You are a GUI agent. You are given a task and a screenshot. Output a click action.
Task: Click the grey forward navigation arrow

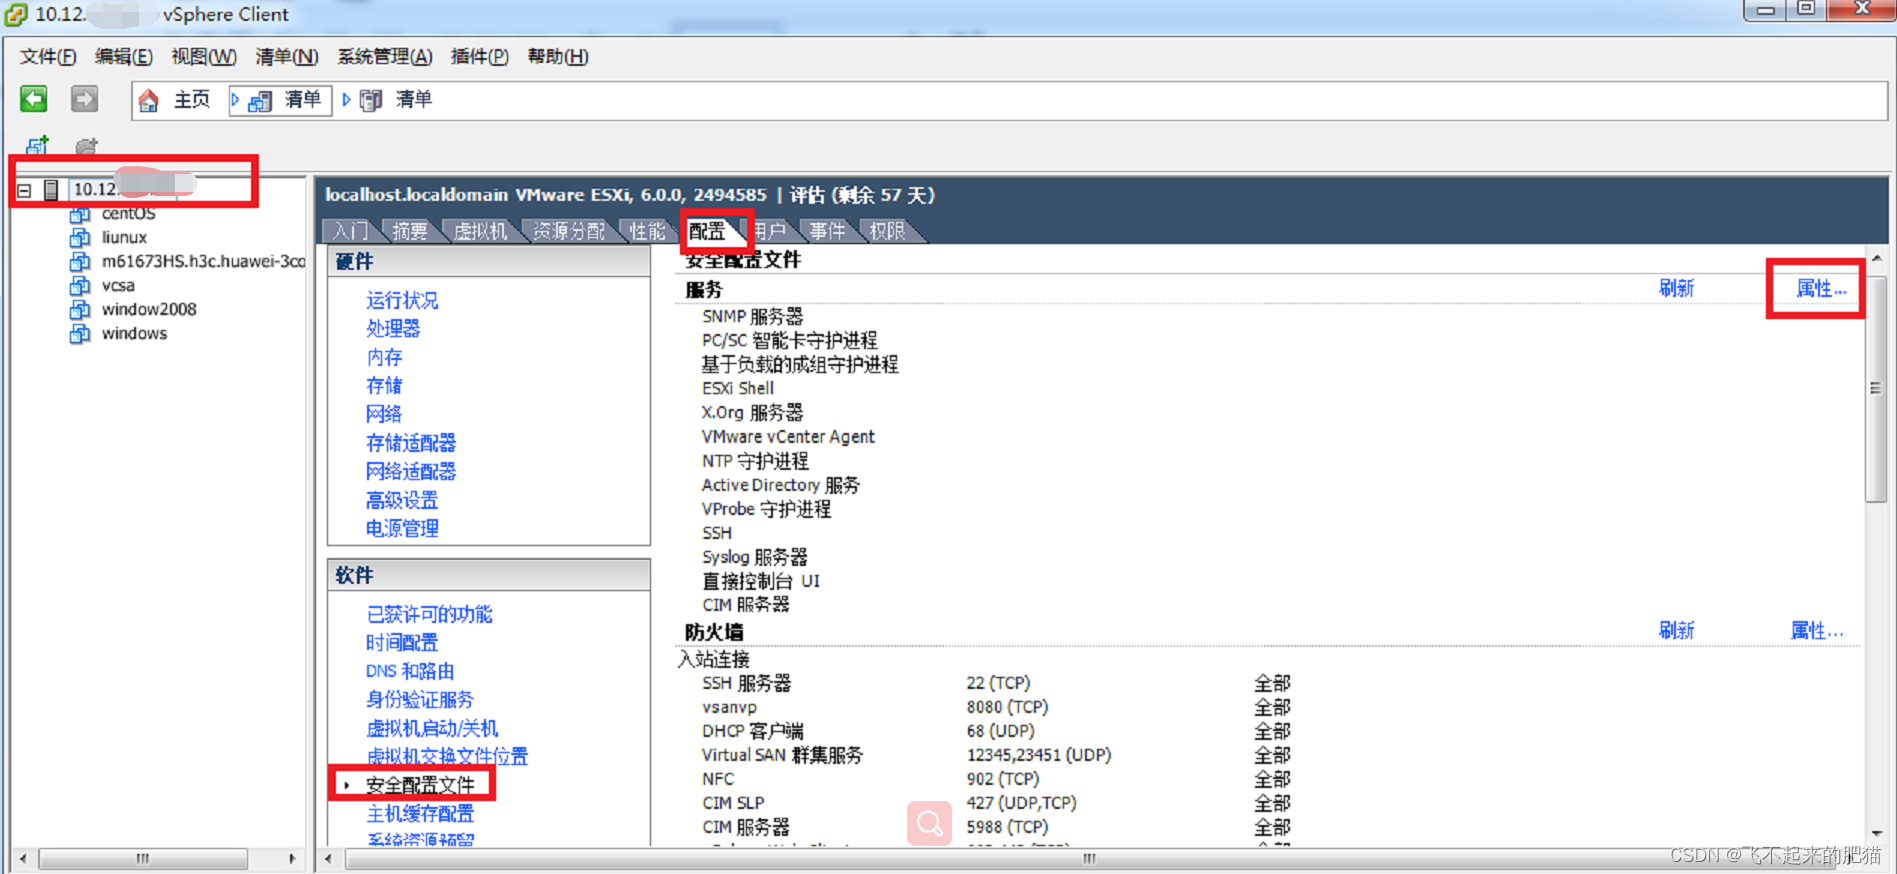pos(85,98)
